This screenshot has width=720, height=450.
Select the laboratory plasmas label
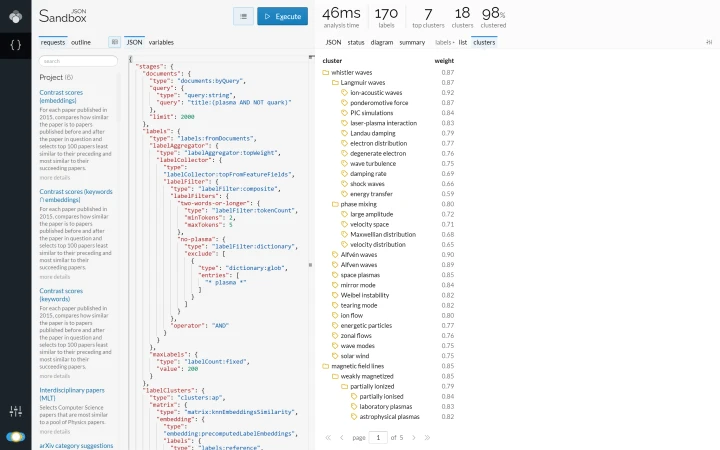click(x=386, y=406)
